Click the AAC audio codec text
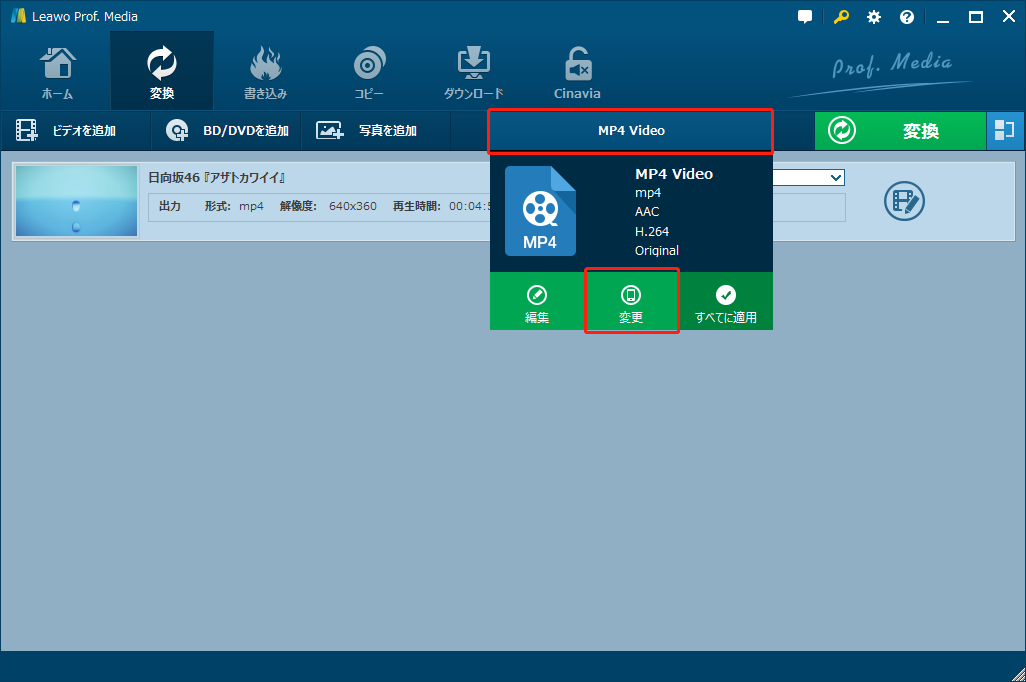Image resolution: width=1026 pixels, height=682 pixels. [x=647, y=211]
